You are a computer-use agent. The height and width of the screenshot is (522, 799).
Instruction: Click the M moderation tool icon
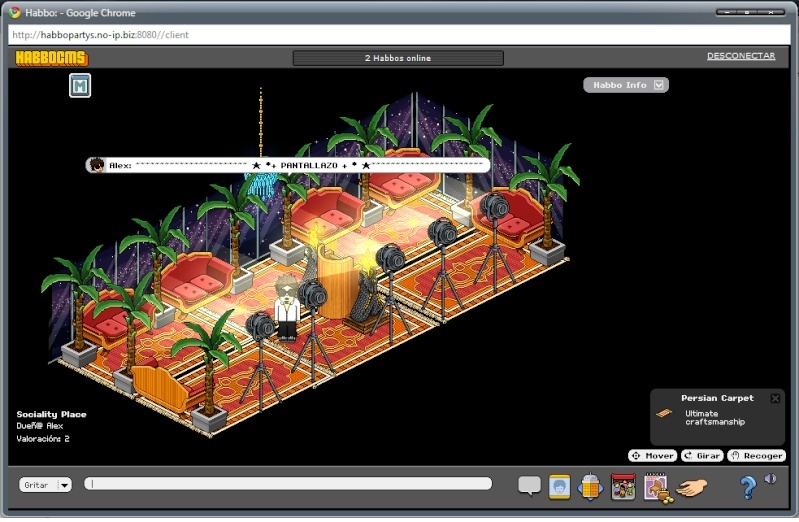[x=80, y=86]
